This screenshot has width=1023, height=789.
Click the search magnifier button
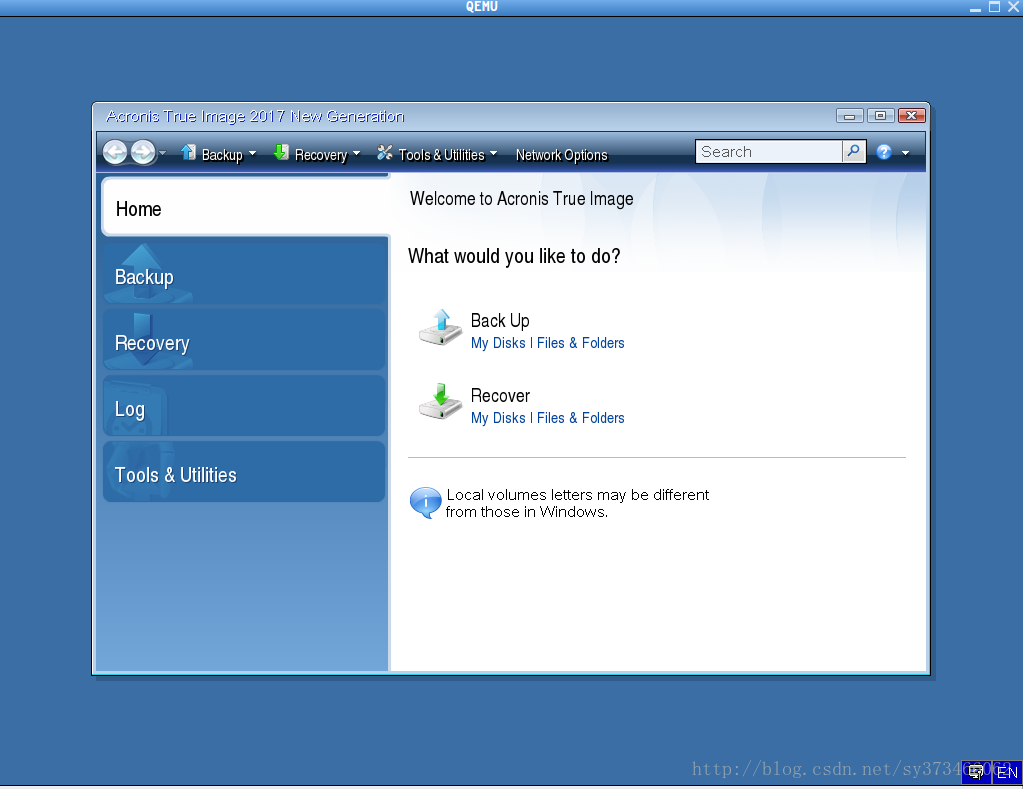(853, 151)
